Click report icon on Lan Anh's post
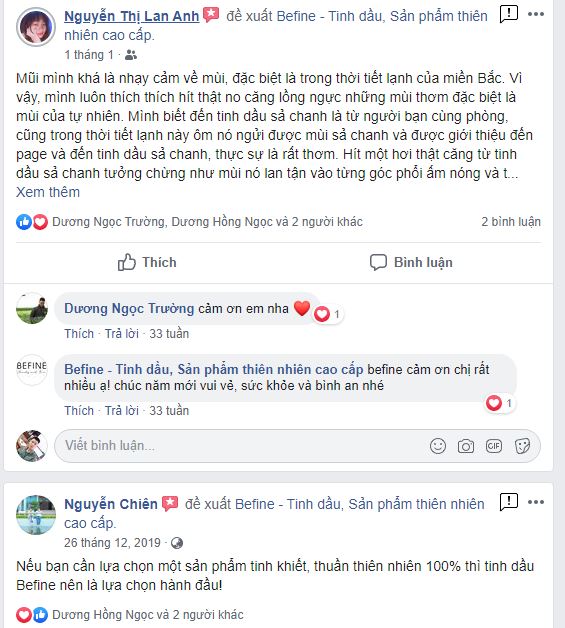The width and height of the screenshot is (565, 628). coord(509,14)
